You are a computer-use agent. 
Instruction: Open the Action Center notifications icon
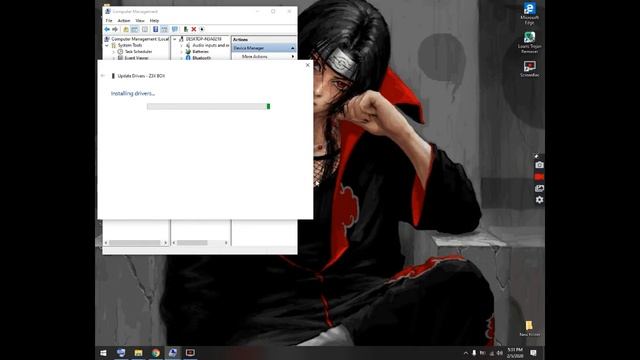(533, 353)
